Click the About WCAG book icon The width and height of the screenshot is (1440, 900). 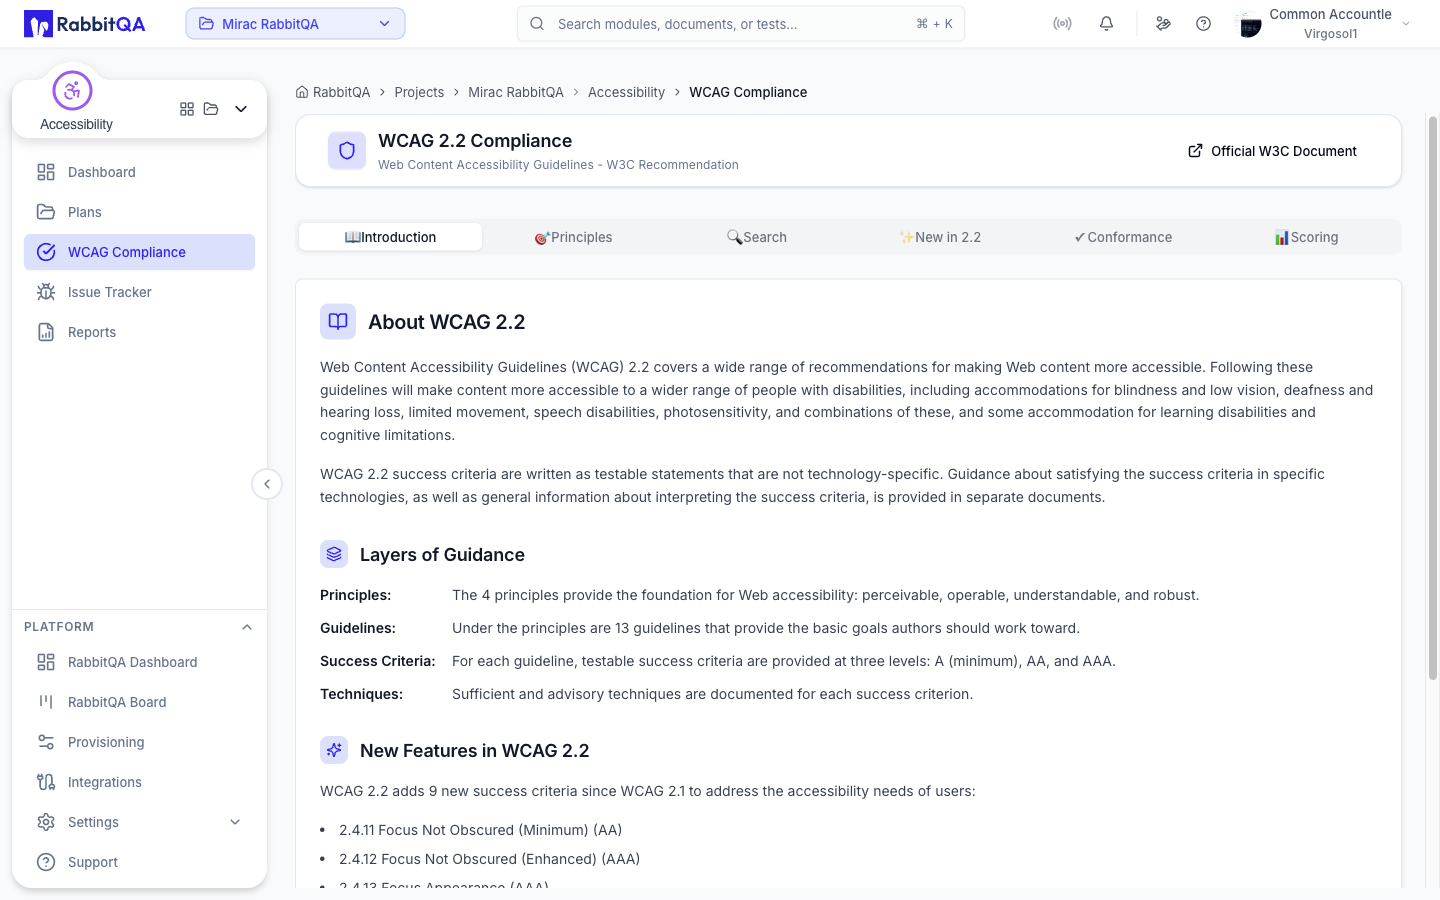coord(338,322)
